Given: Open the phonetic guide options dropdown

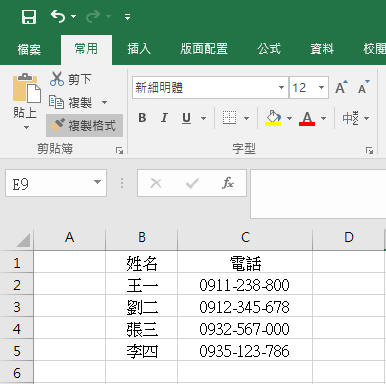Looking at the screenshot, I should coord(366,118).
